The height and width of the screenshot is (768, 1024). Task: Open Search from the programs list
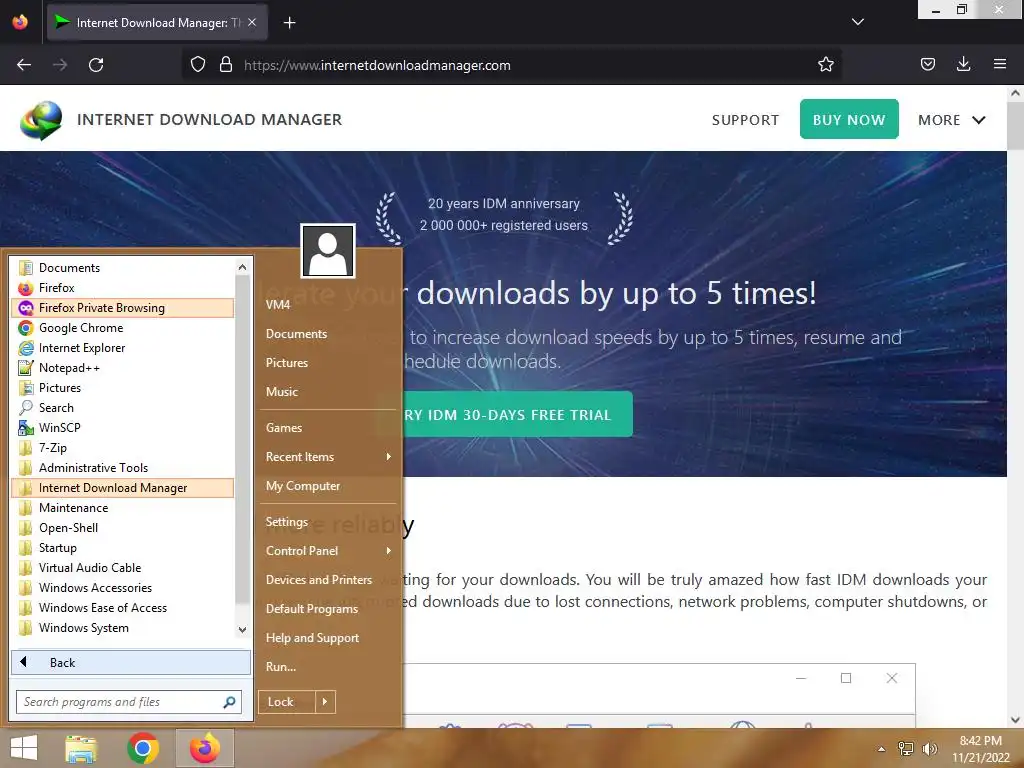click(122, 408)
